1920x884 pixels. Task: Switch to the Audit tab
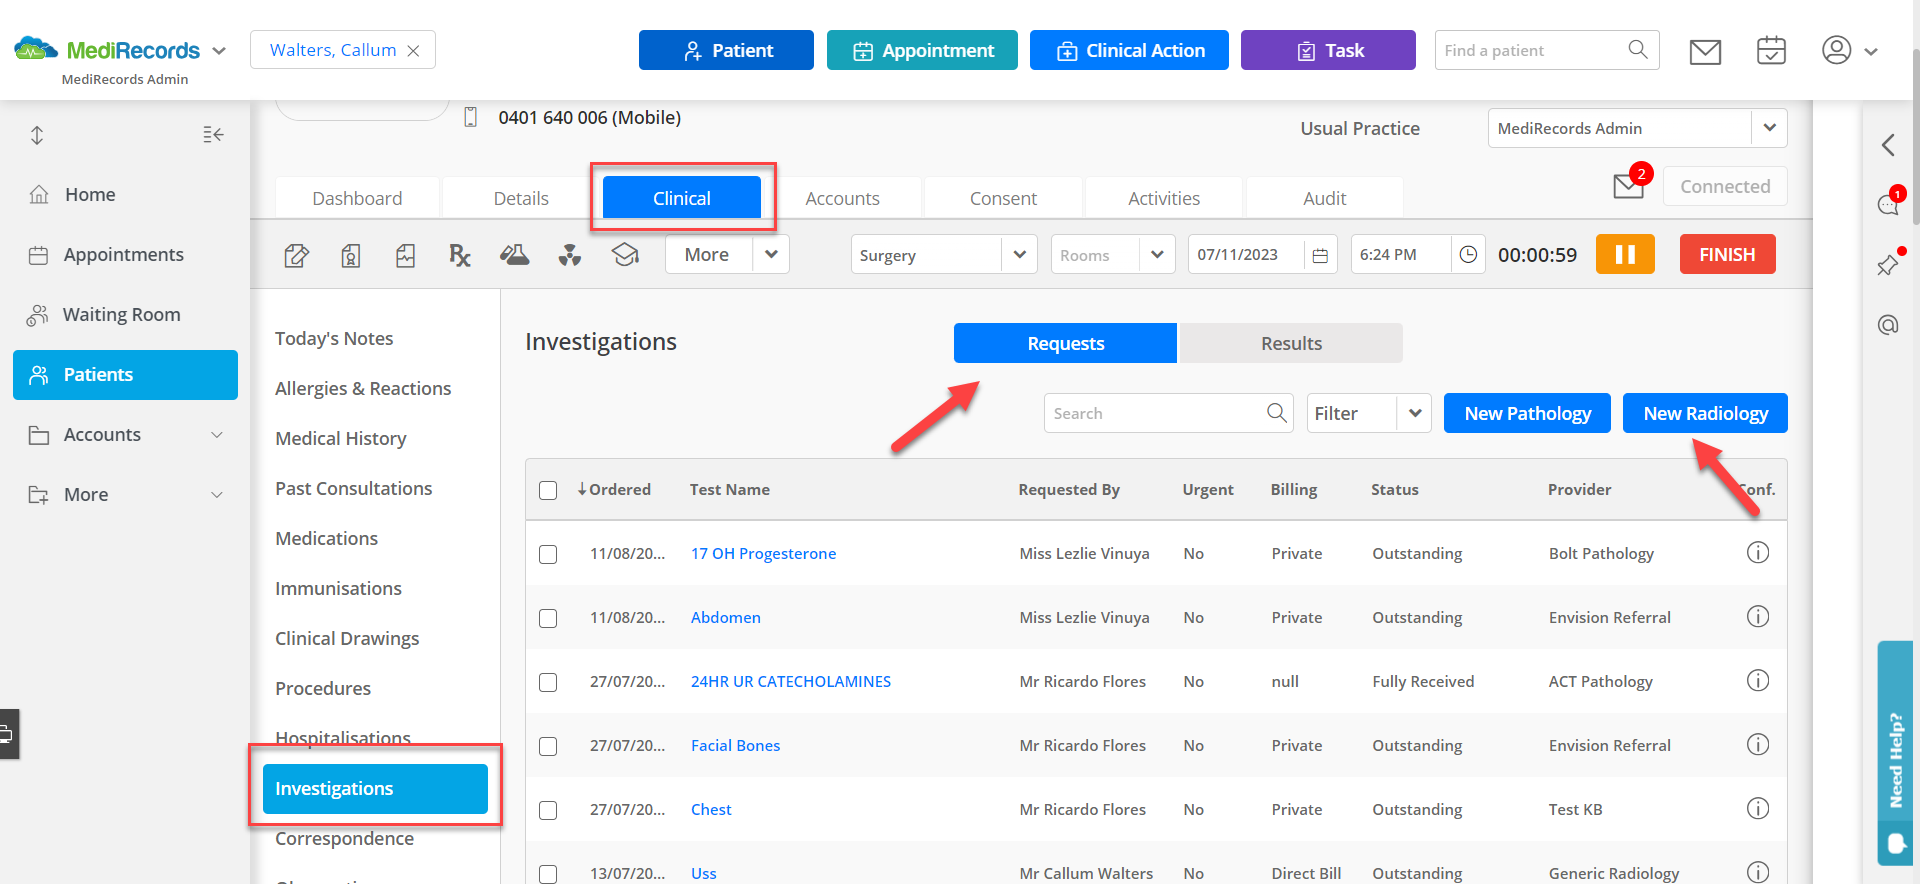(x=1325, y=198)
